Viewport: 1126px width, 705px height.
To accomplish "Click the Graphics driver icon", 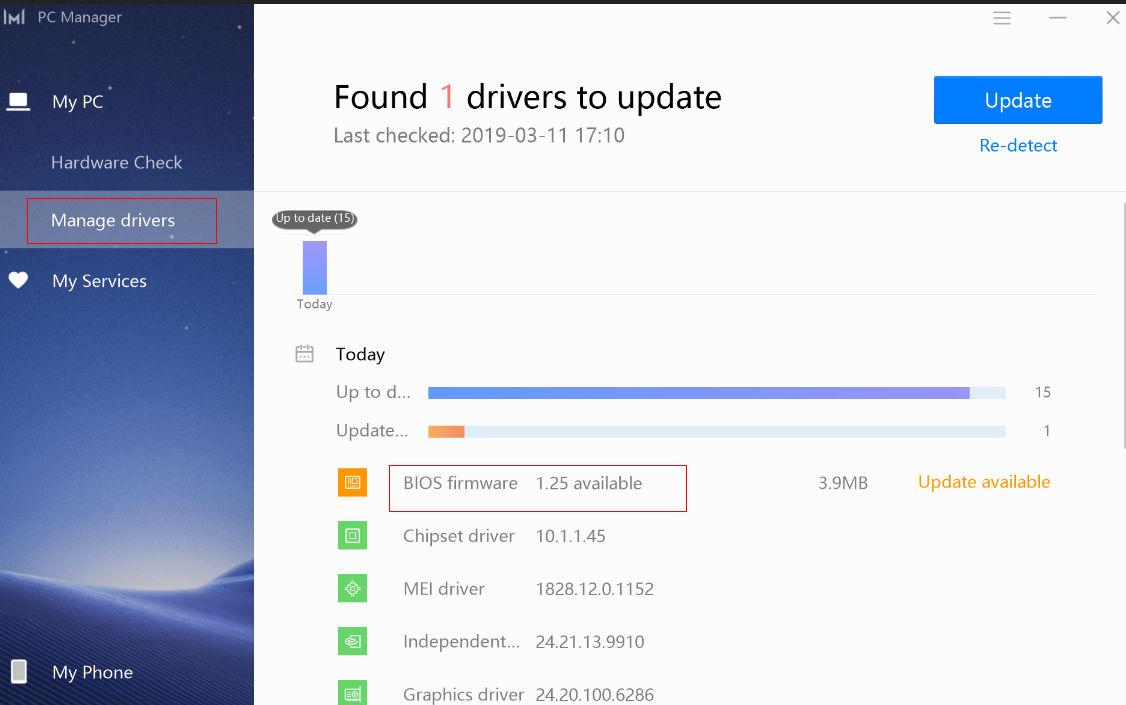I will (352, 692).
